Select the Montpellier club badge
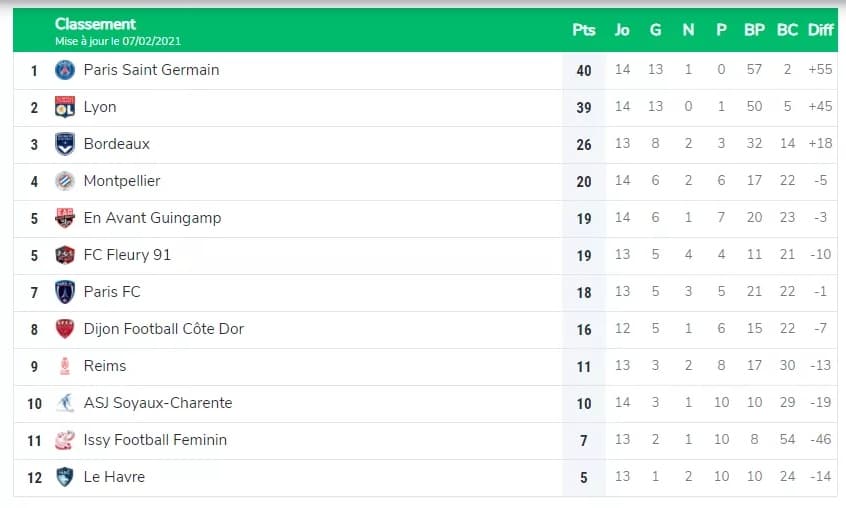The height and width of the screenshot is (508, 846). [65, 181]
